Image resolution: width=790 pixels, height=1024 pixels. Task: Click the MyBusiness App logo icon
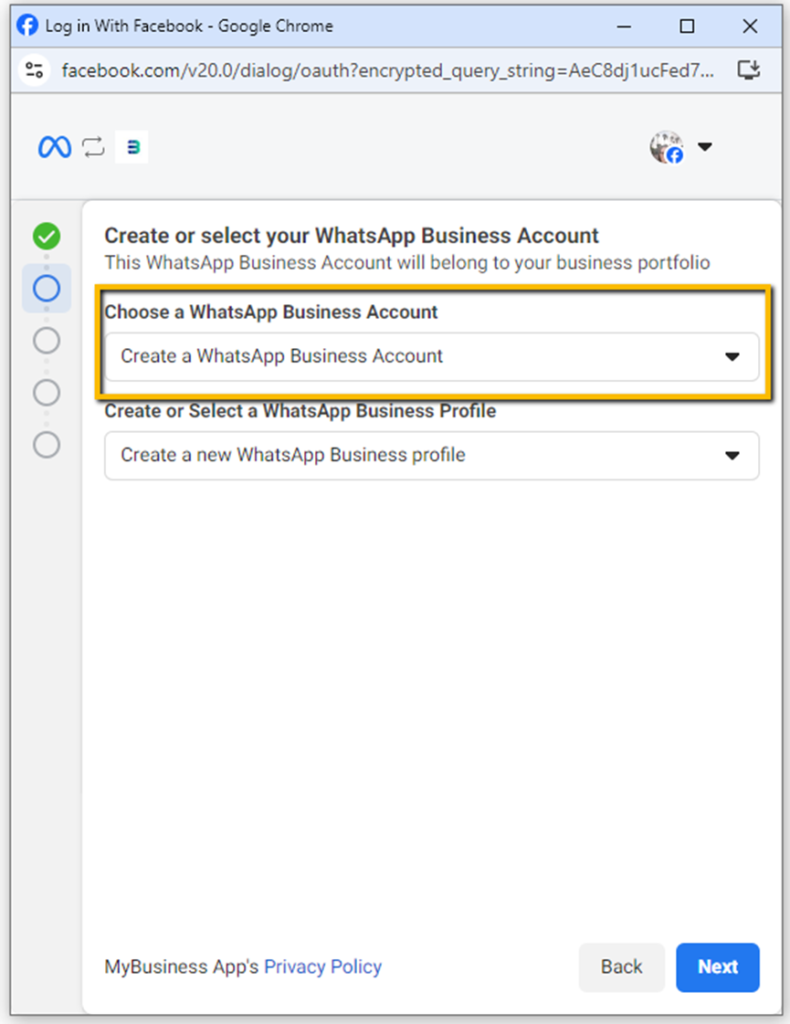click(x=133, y=147)
